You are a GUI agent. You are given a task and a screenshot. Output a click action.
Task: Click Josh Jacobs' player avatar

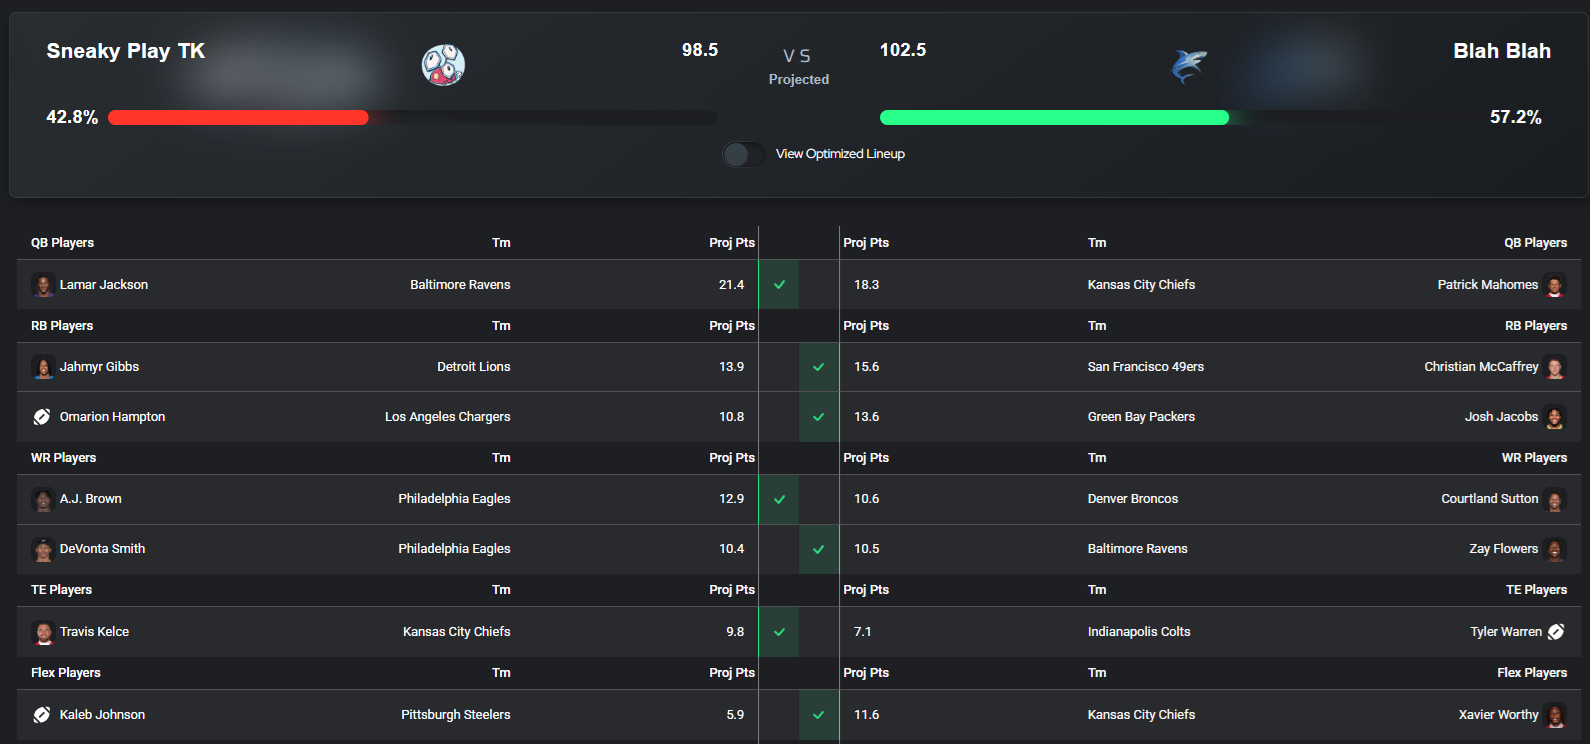tap(1555, 417)
